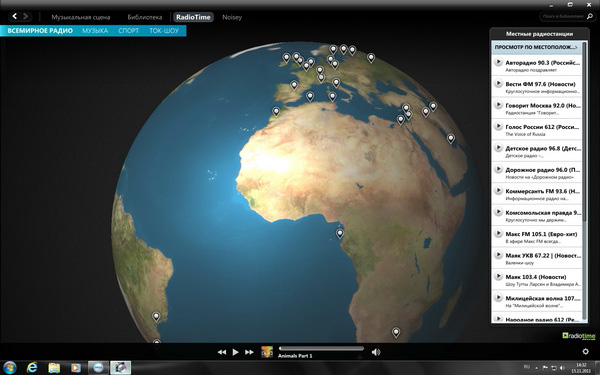Viewport: 600px width, 375px height.
Task: Go to previous track button
Action: (222, 352)
